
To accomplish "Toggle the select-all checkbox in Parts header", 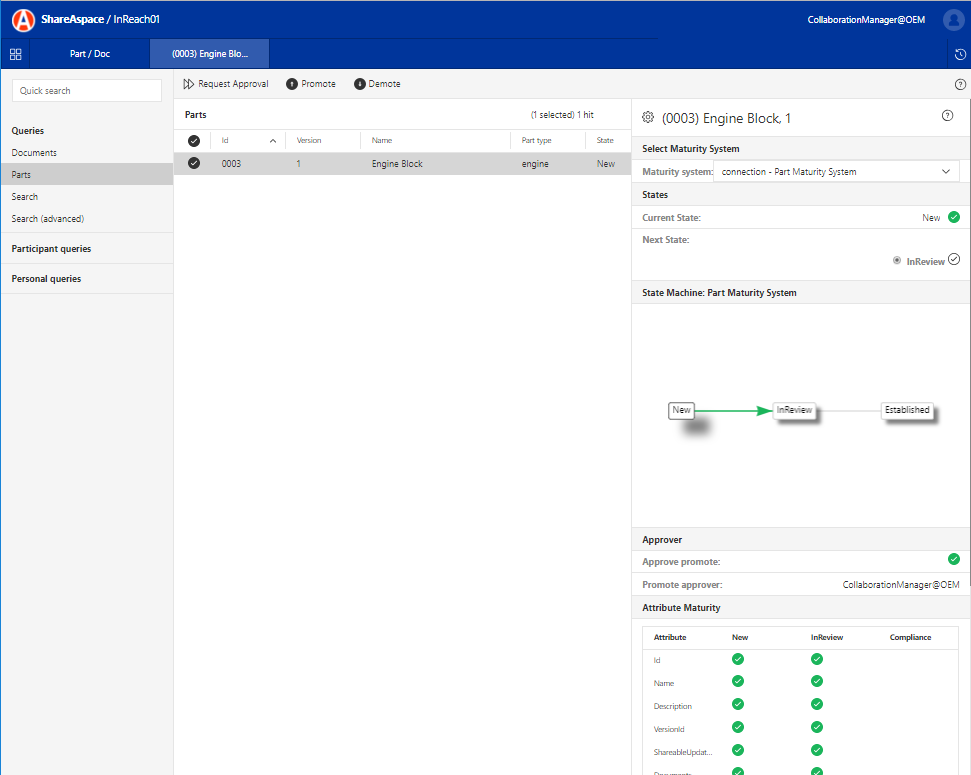I will click(194, 141).
